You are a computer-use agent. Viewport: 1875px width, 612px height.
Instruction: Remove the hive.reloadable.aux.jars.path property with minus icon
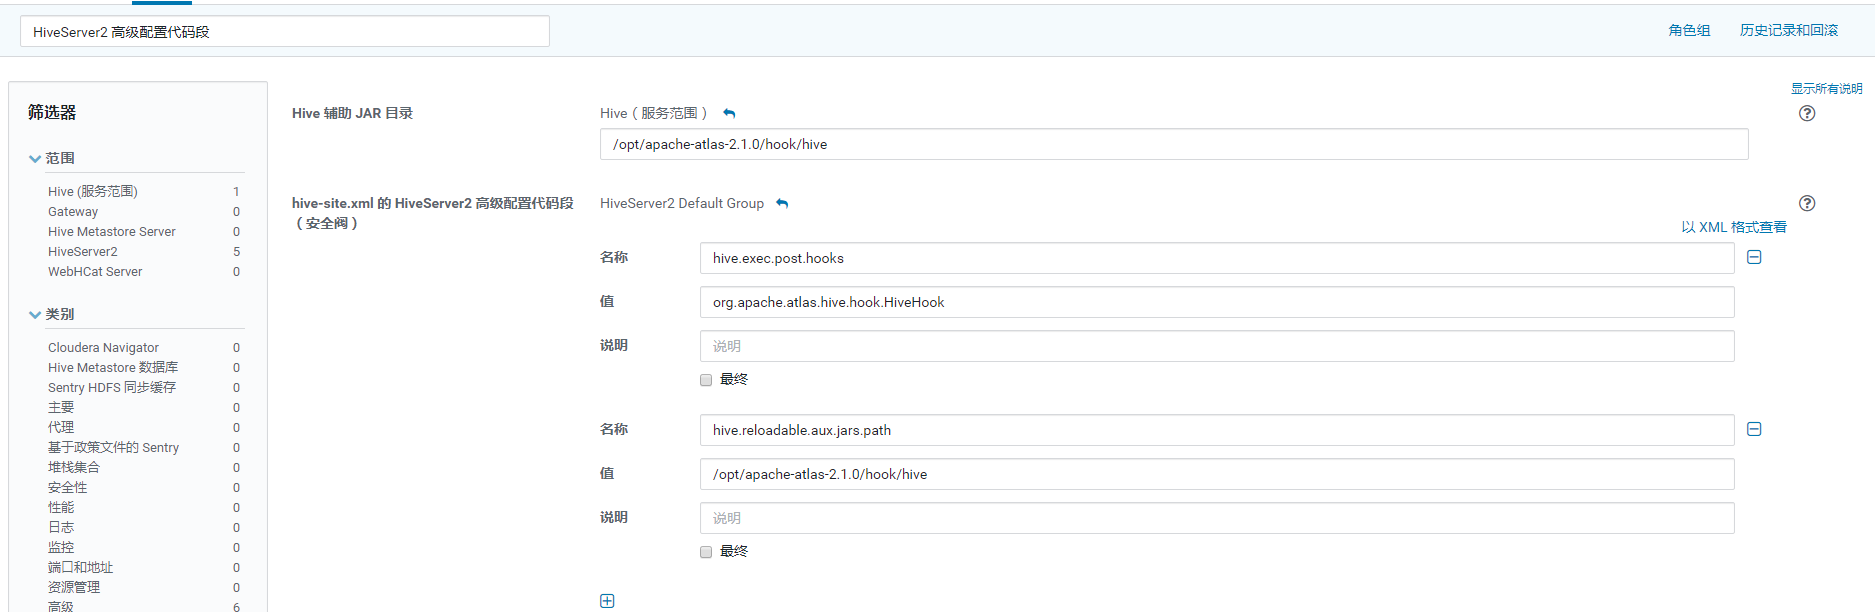click(x=1754, y=429)
